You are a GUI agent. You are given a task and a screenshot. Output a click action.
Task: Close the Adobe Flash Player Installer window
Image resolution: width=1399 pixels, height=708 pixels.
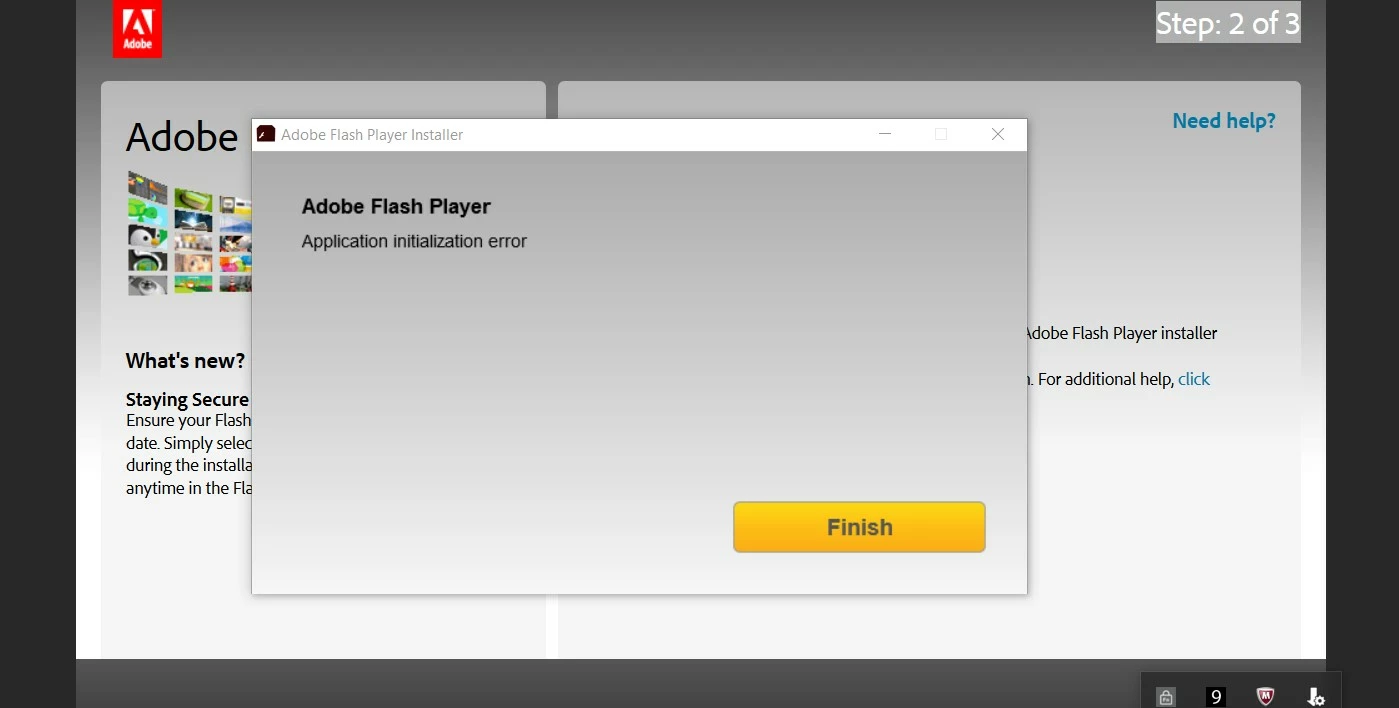point(998,134)
